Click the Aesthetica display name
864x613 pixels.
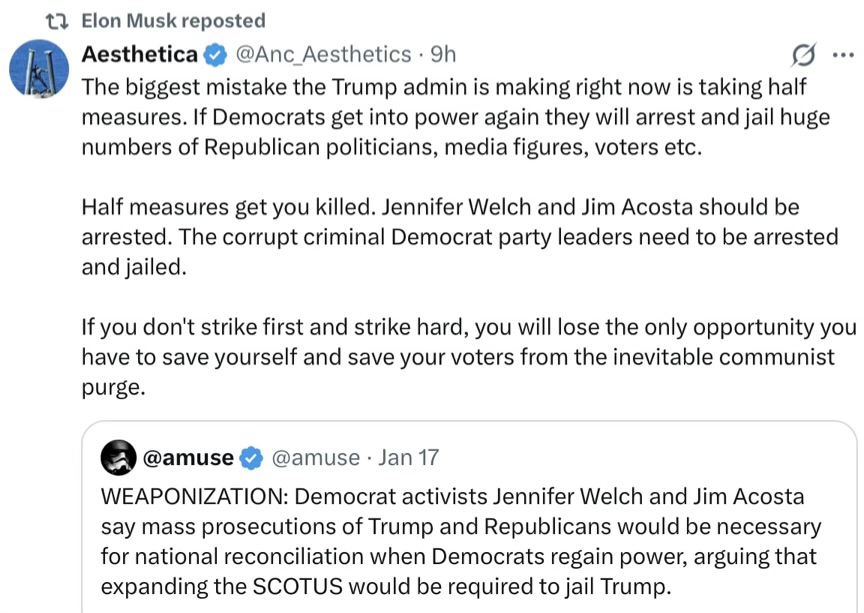click(x=139, y=54)
